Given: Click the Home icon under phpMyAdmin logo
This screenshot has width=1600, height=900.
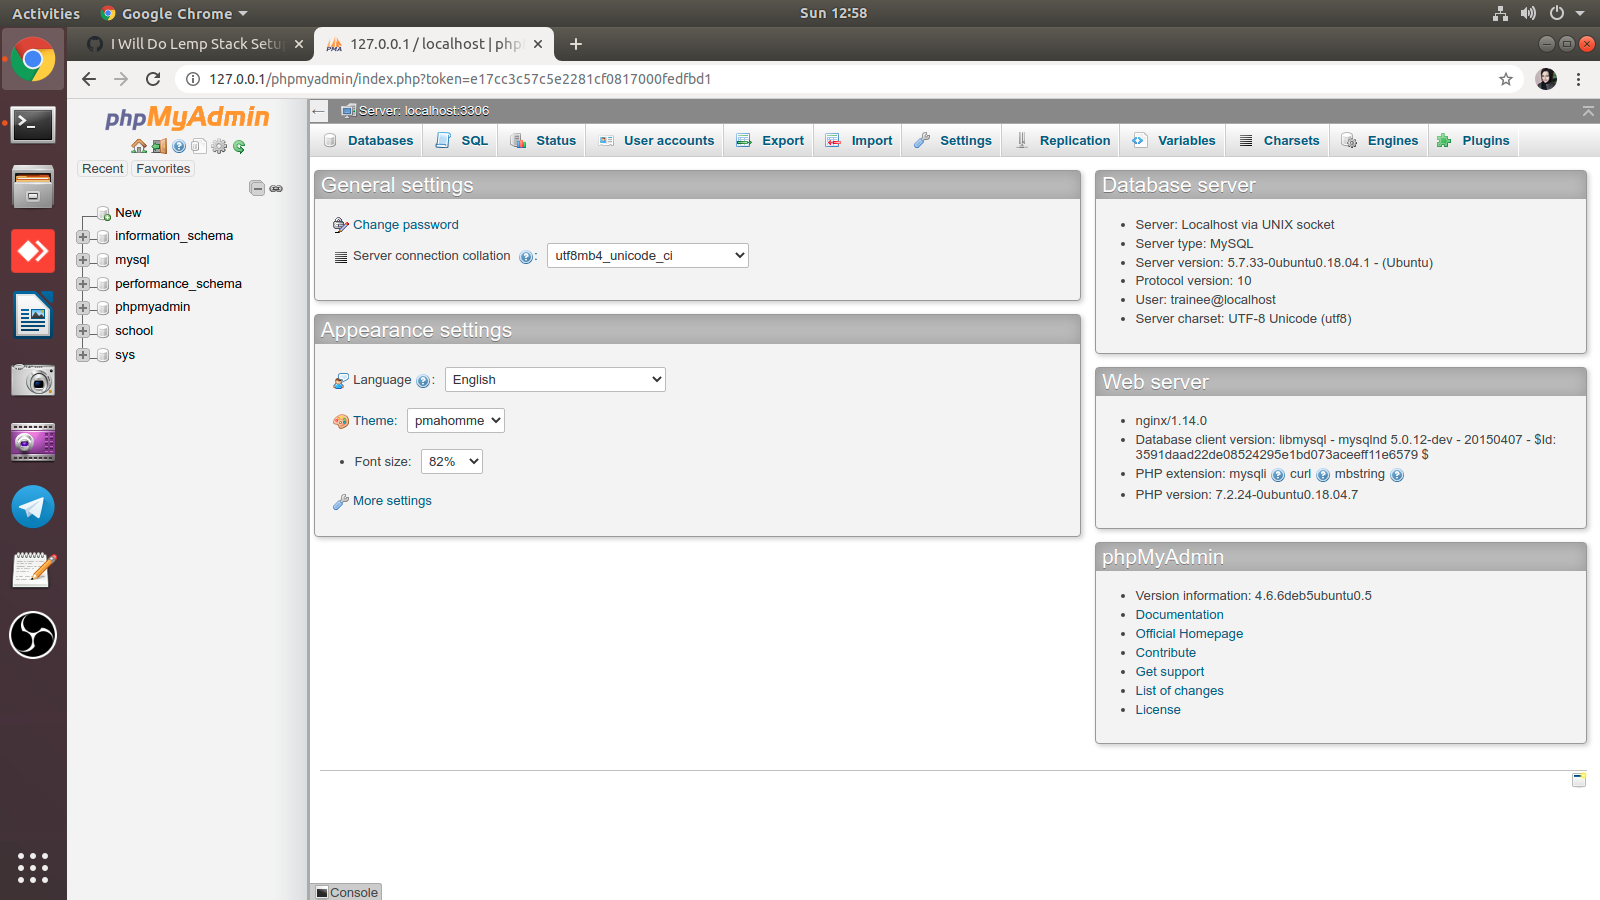Looking at the screenshot, I should 139,146.
